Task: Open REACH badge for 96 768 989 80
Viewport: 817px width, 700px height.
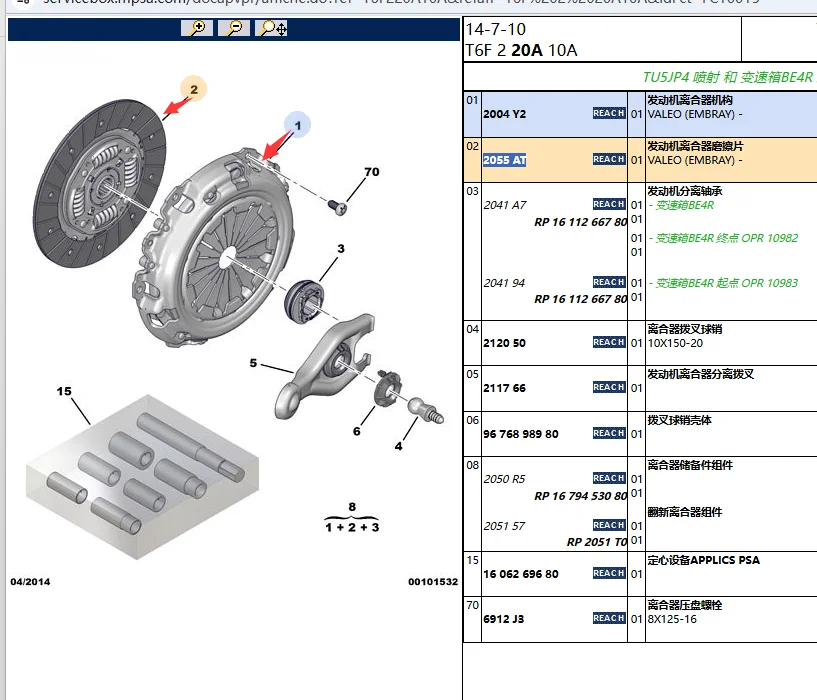Action: point(609,433)
